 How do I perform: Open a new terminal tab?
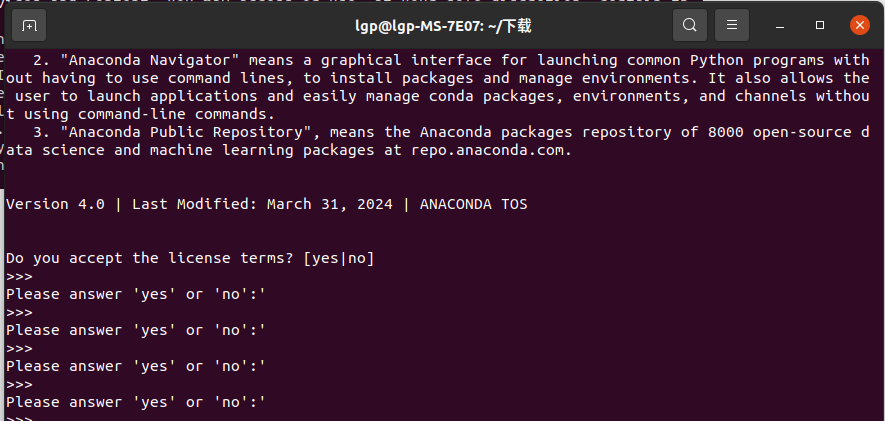(x=29, y=25)
